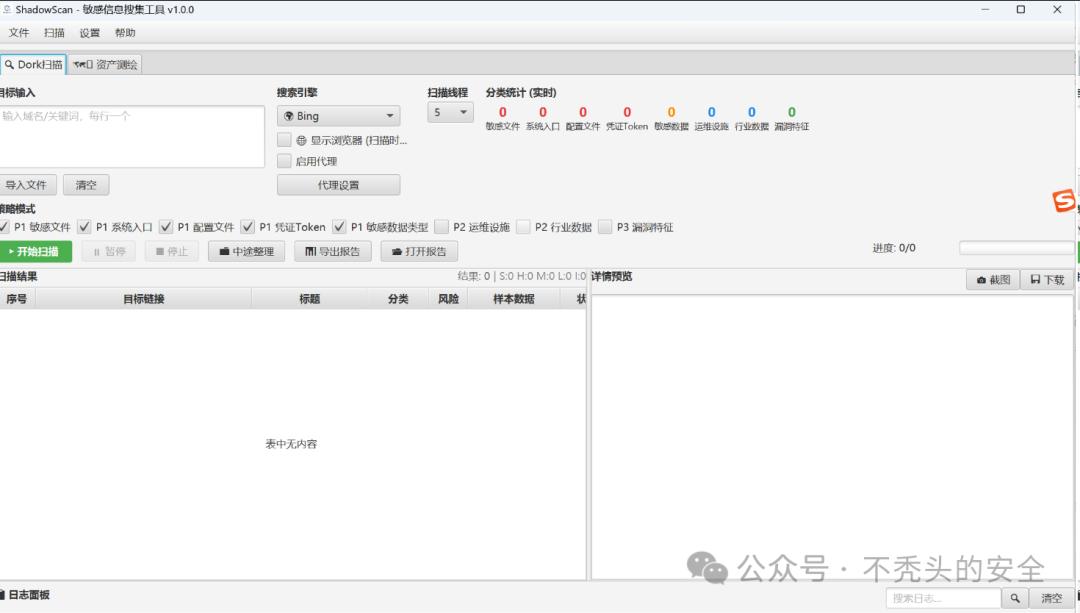This screenshot has width=1080, height=613.
Task: Sort by 目标链接 column header
Action: coord(143,299)
